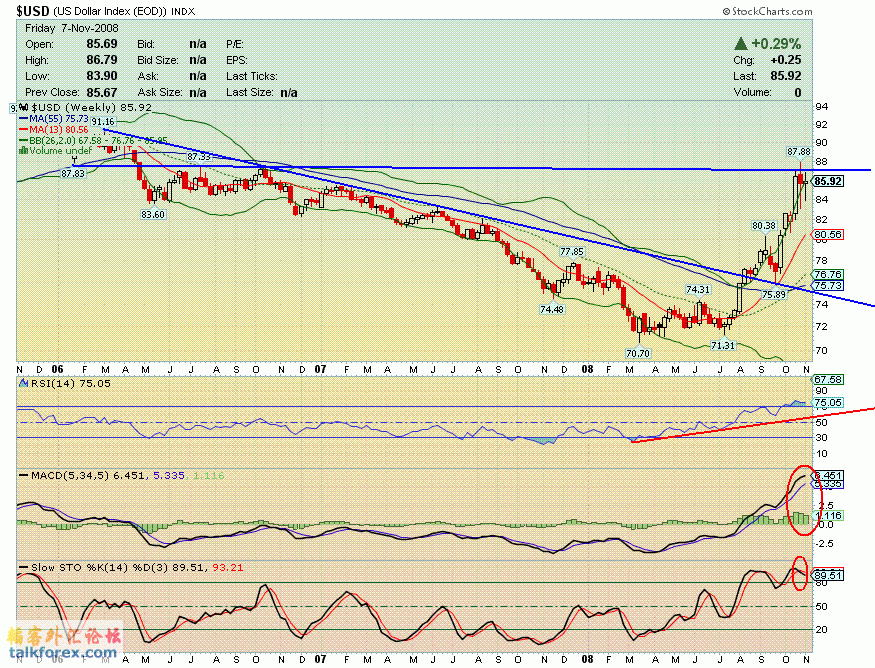
Task: Click the MA(13) 80.56 legend entry
Action: pyautogui.click(x=54, y=129)
